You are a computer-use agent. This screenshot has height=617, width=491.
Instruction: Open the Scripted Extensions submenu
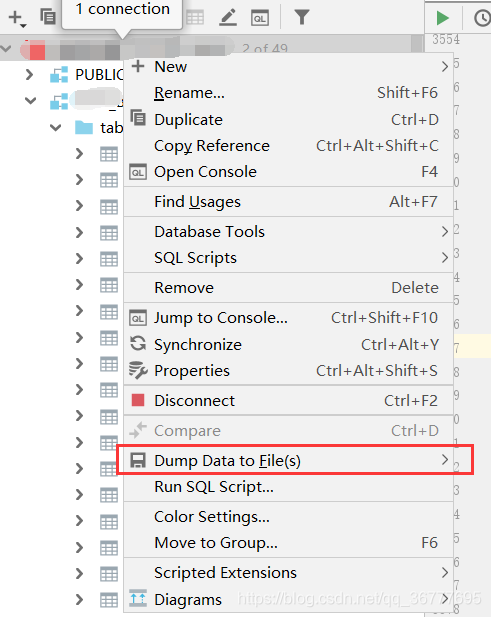[289, 573]
